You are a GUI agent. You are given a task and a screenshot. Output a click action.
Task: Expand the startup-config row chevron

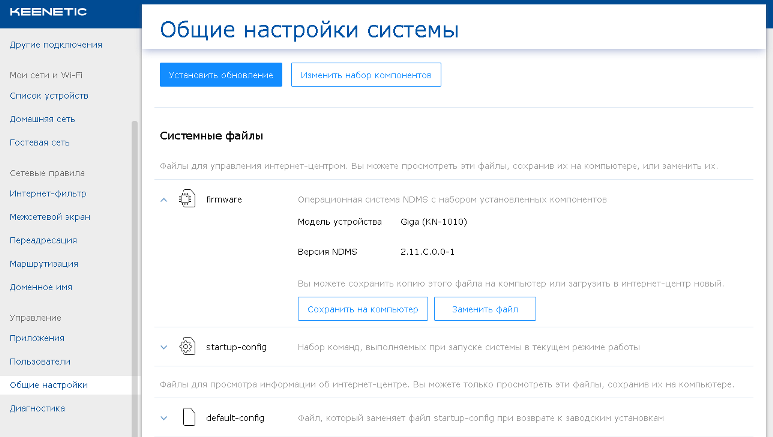tap(164, 347)
